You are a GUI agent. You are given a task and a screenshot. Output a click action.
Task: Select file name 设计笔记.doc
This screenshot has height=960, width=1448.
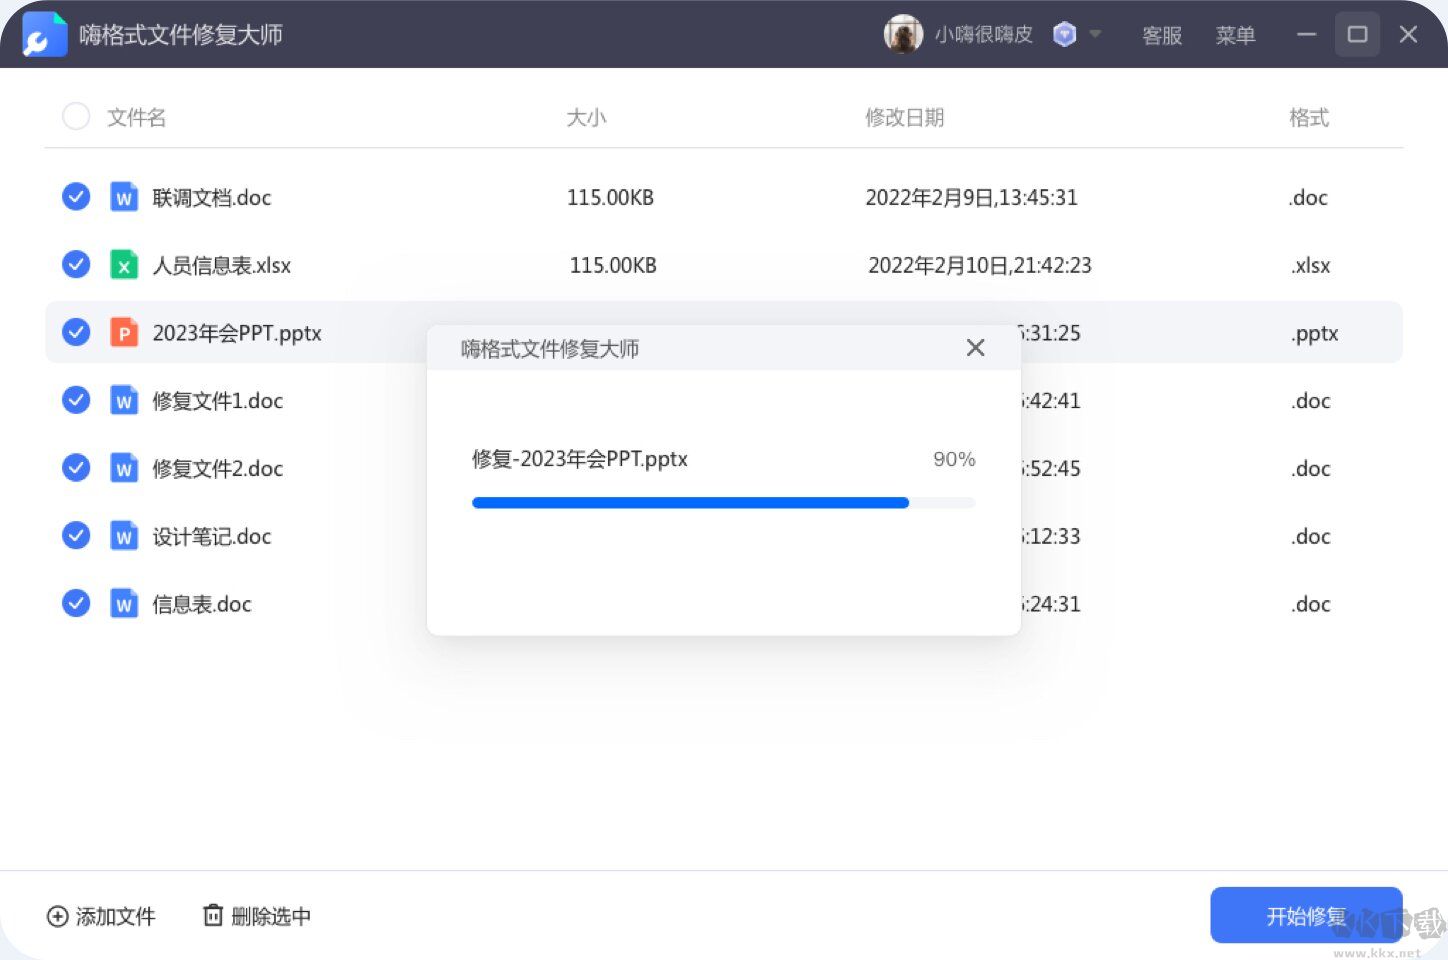point(212,537)
